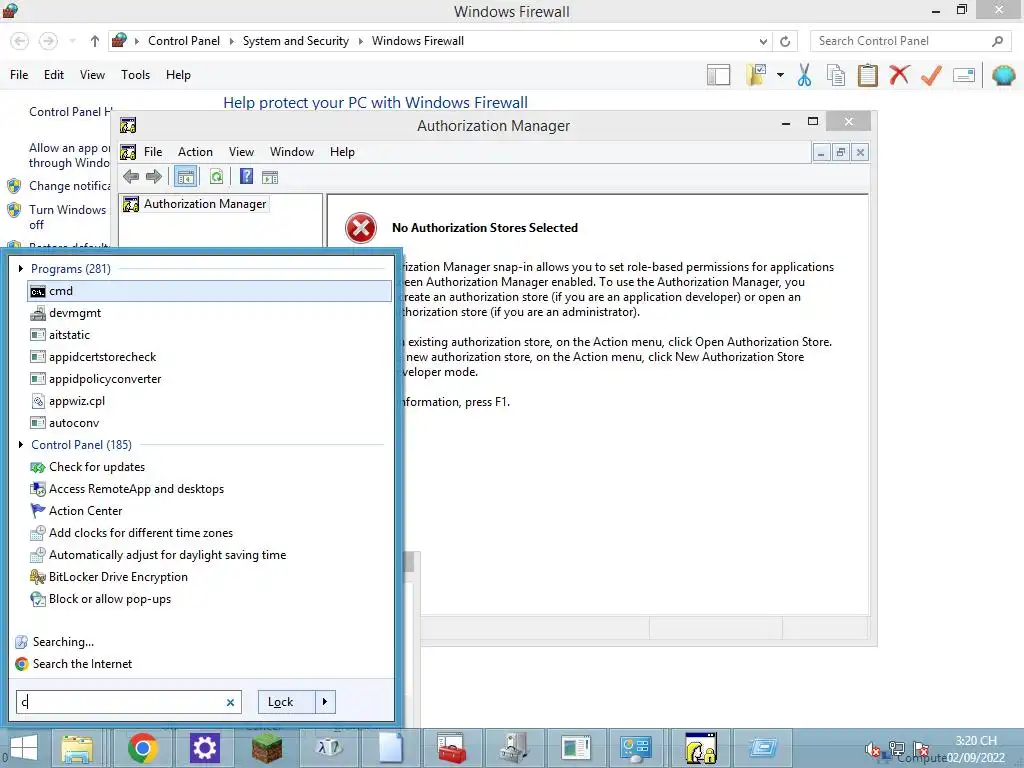Open aitstatic from search results
This screenshot has height=768, width=1024.
pos(210,335)
